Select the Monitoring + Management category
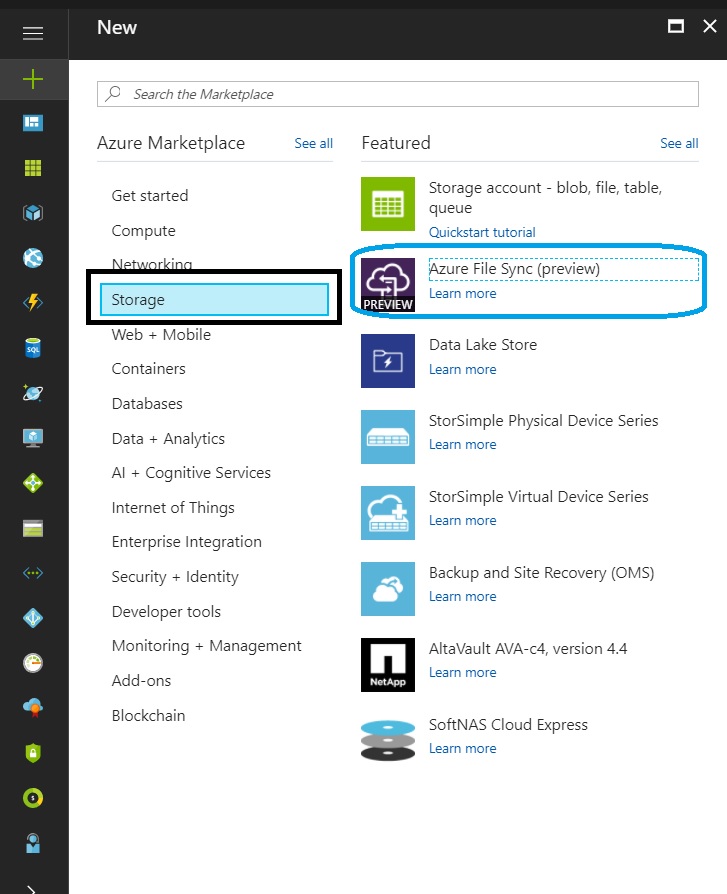Viewport: 727px width, 894px height. pos(206,646)
